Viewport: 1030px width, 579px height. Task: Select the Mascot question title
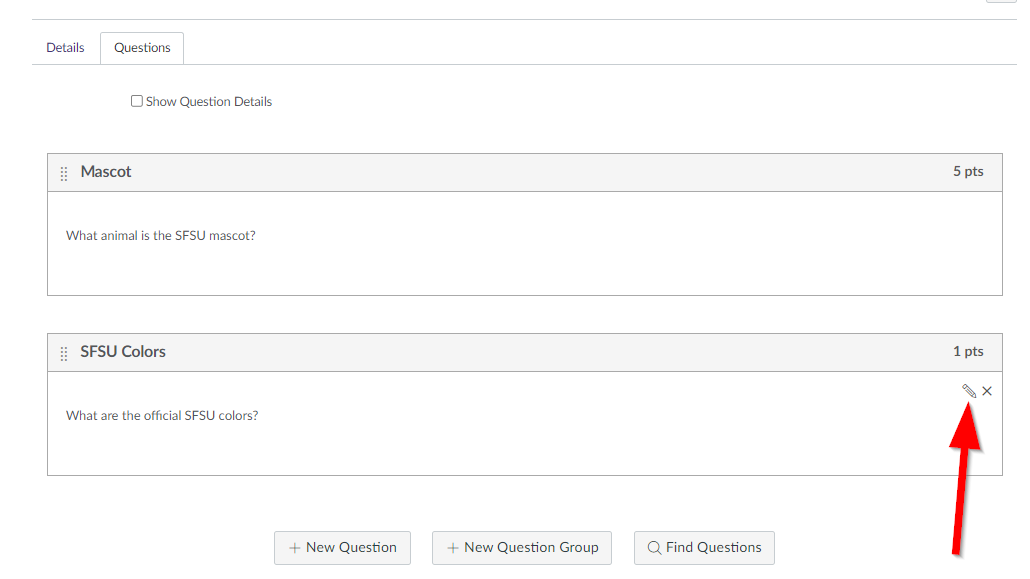point(106,171)
